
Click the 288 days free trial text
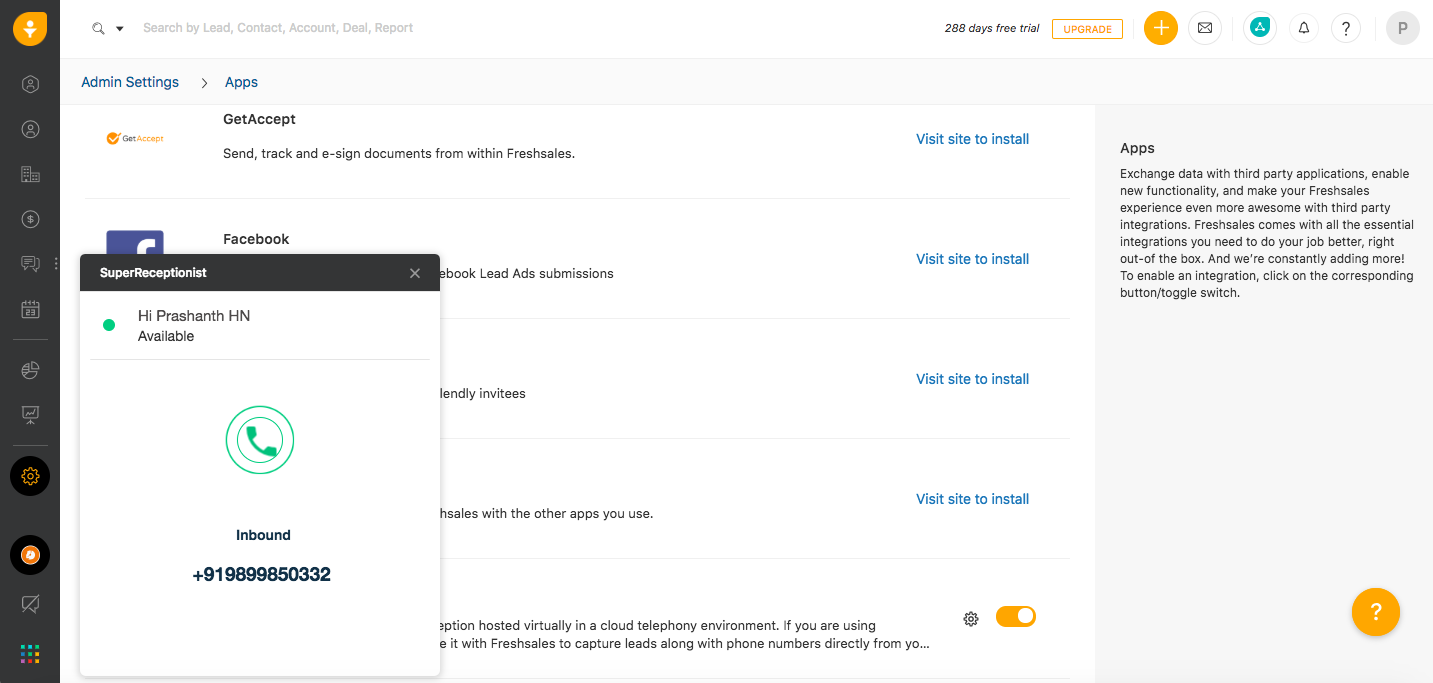coord(992,28)
